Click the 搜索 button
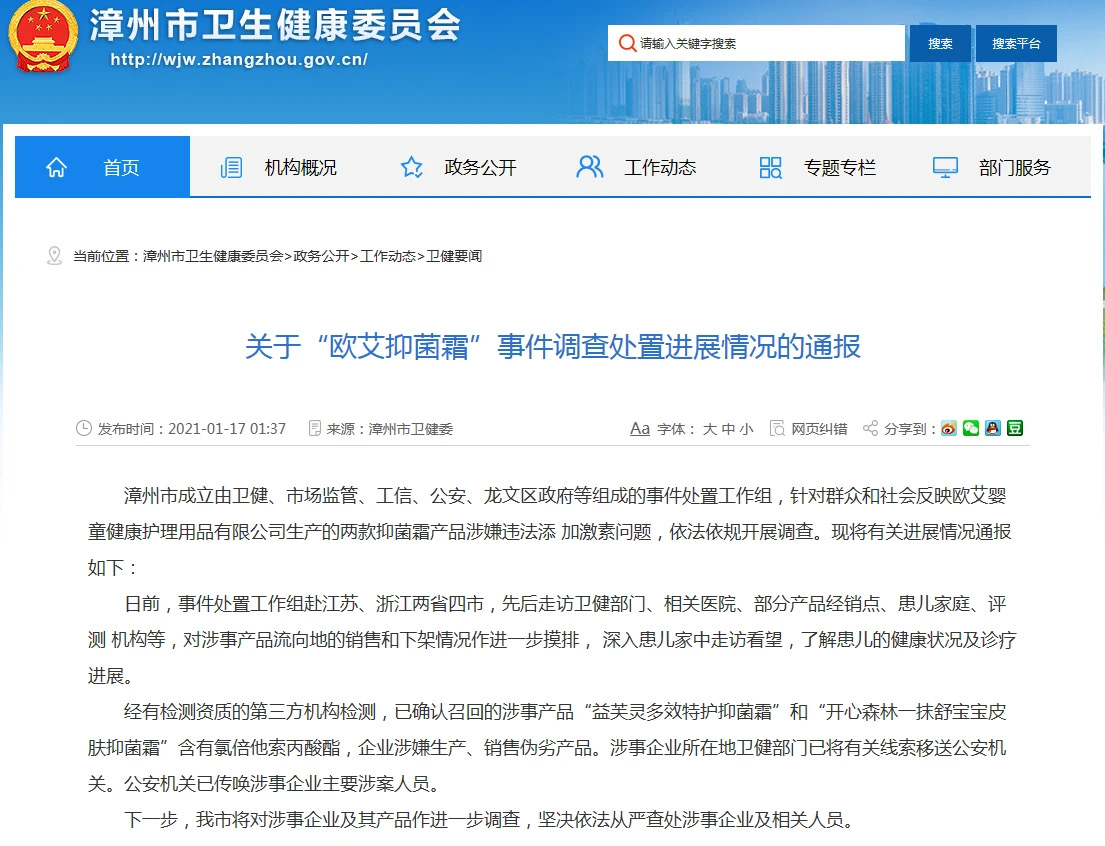 [940, 43]
